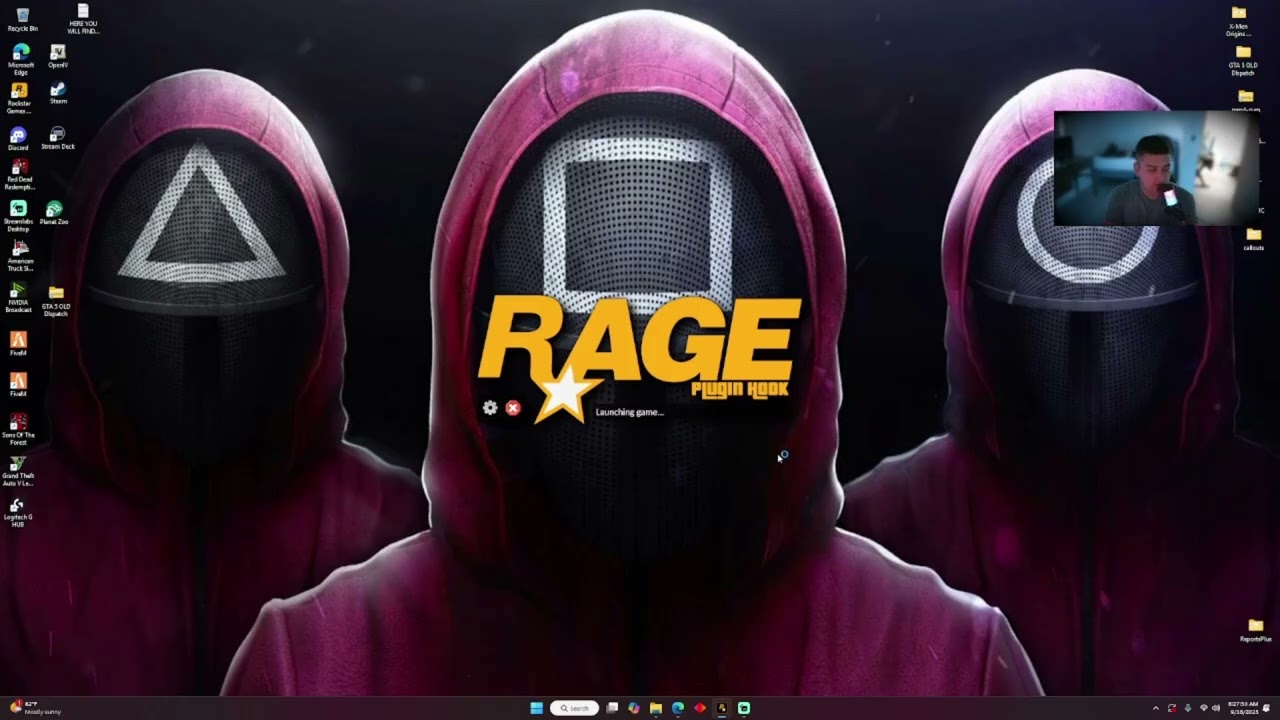Launch Discord from the desktop
This screenshot has width=1280, height=720.
click(x=18, y=139)
